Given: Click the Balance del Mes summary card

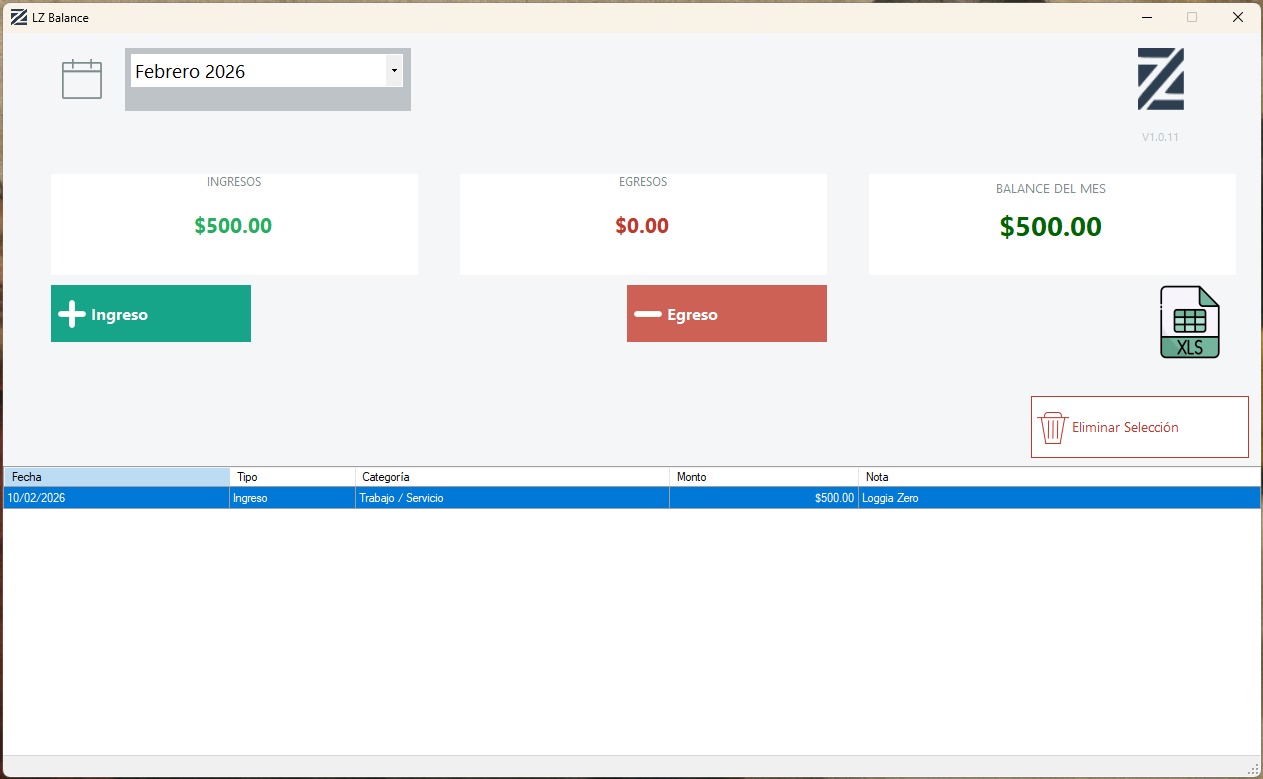Looking at the screenshot, I should coord(1051,224).
